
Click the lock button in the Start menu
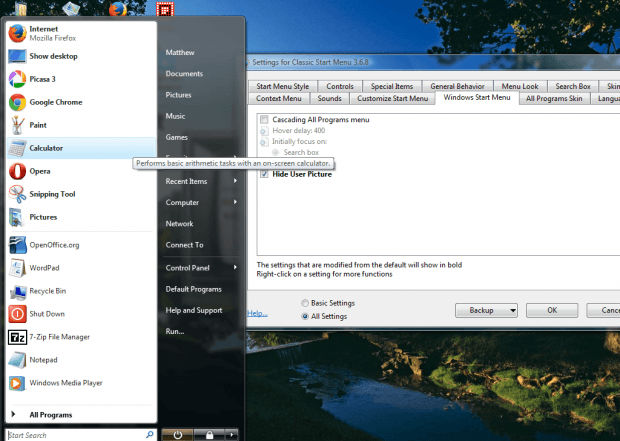(x=209, y=435)
